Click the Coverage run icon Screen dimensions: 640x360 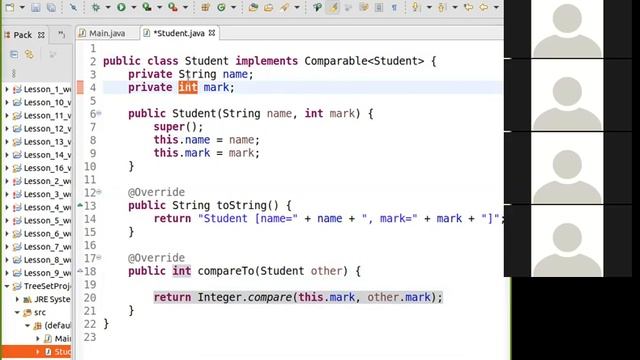pyautogui.click(x=147, y=7)
